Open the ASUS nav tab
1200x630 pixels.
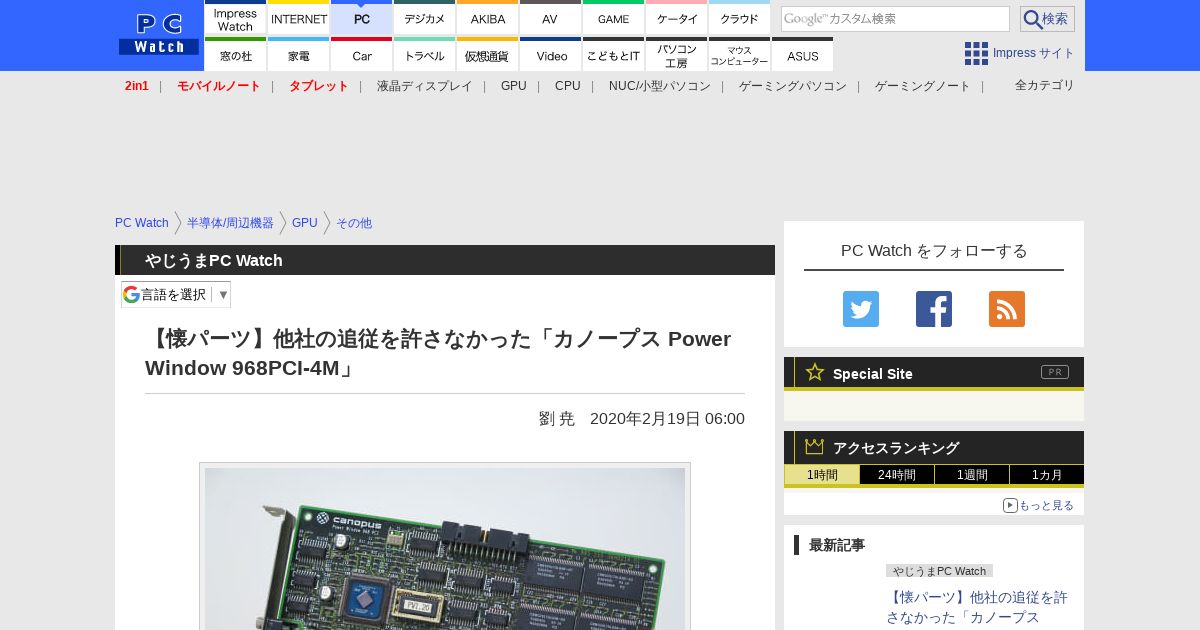tap(803, 55)
